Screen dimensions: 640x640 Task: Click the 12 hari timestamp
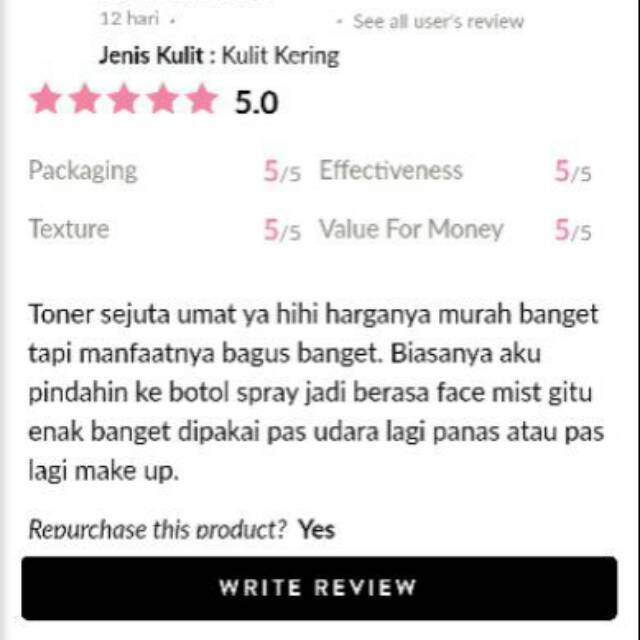coord(129,19)
